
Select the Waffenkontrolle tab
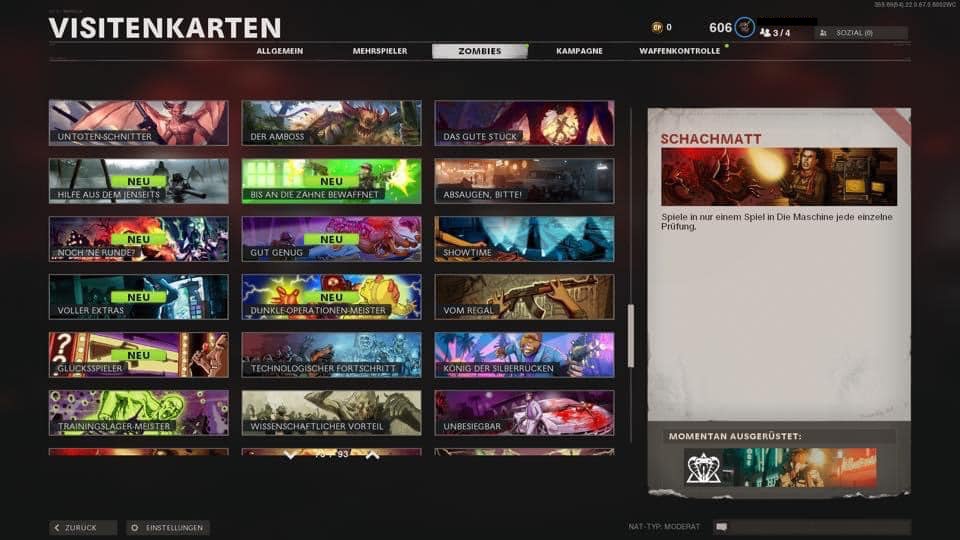(x=679, y=51)
